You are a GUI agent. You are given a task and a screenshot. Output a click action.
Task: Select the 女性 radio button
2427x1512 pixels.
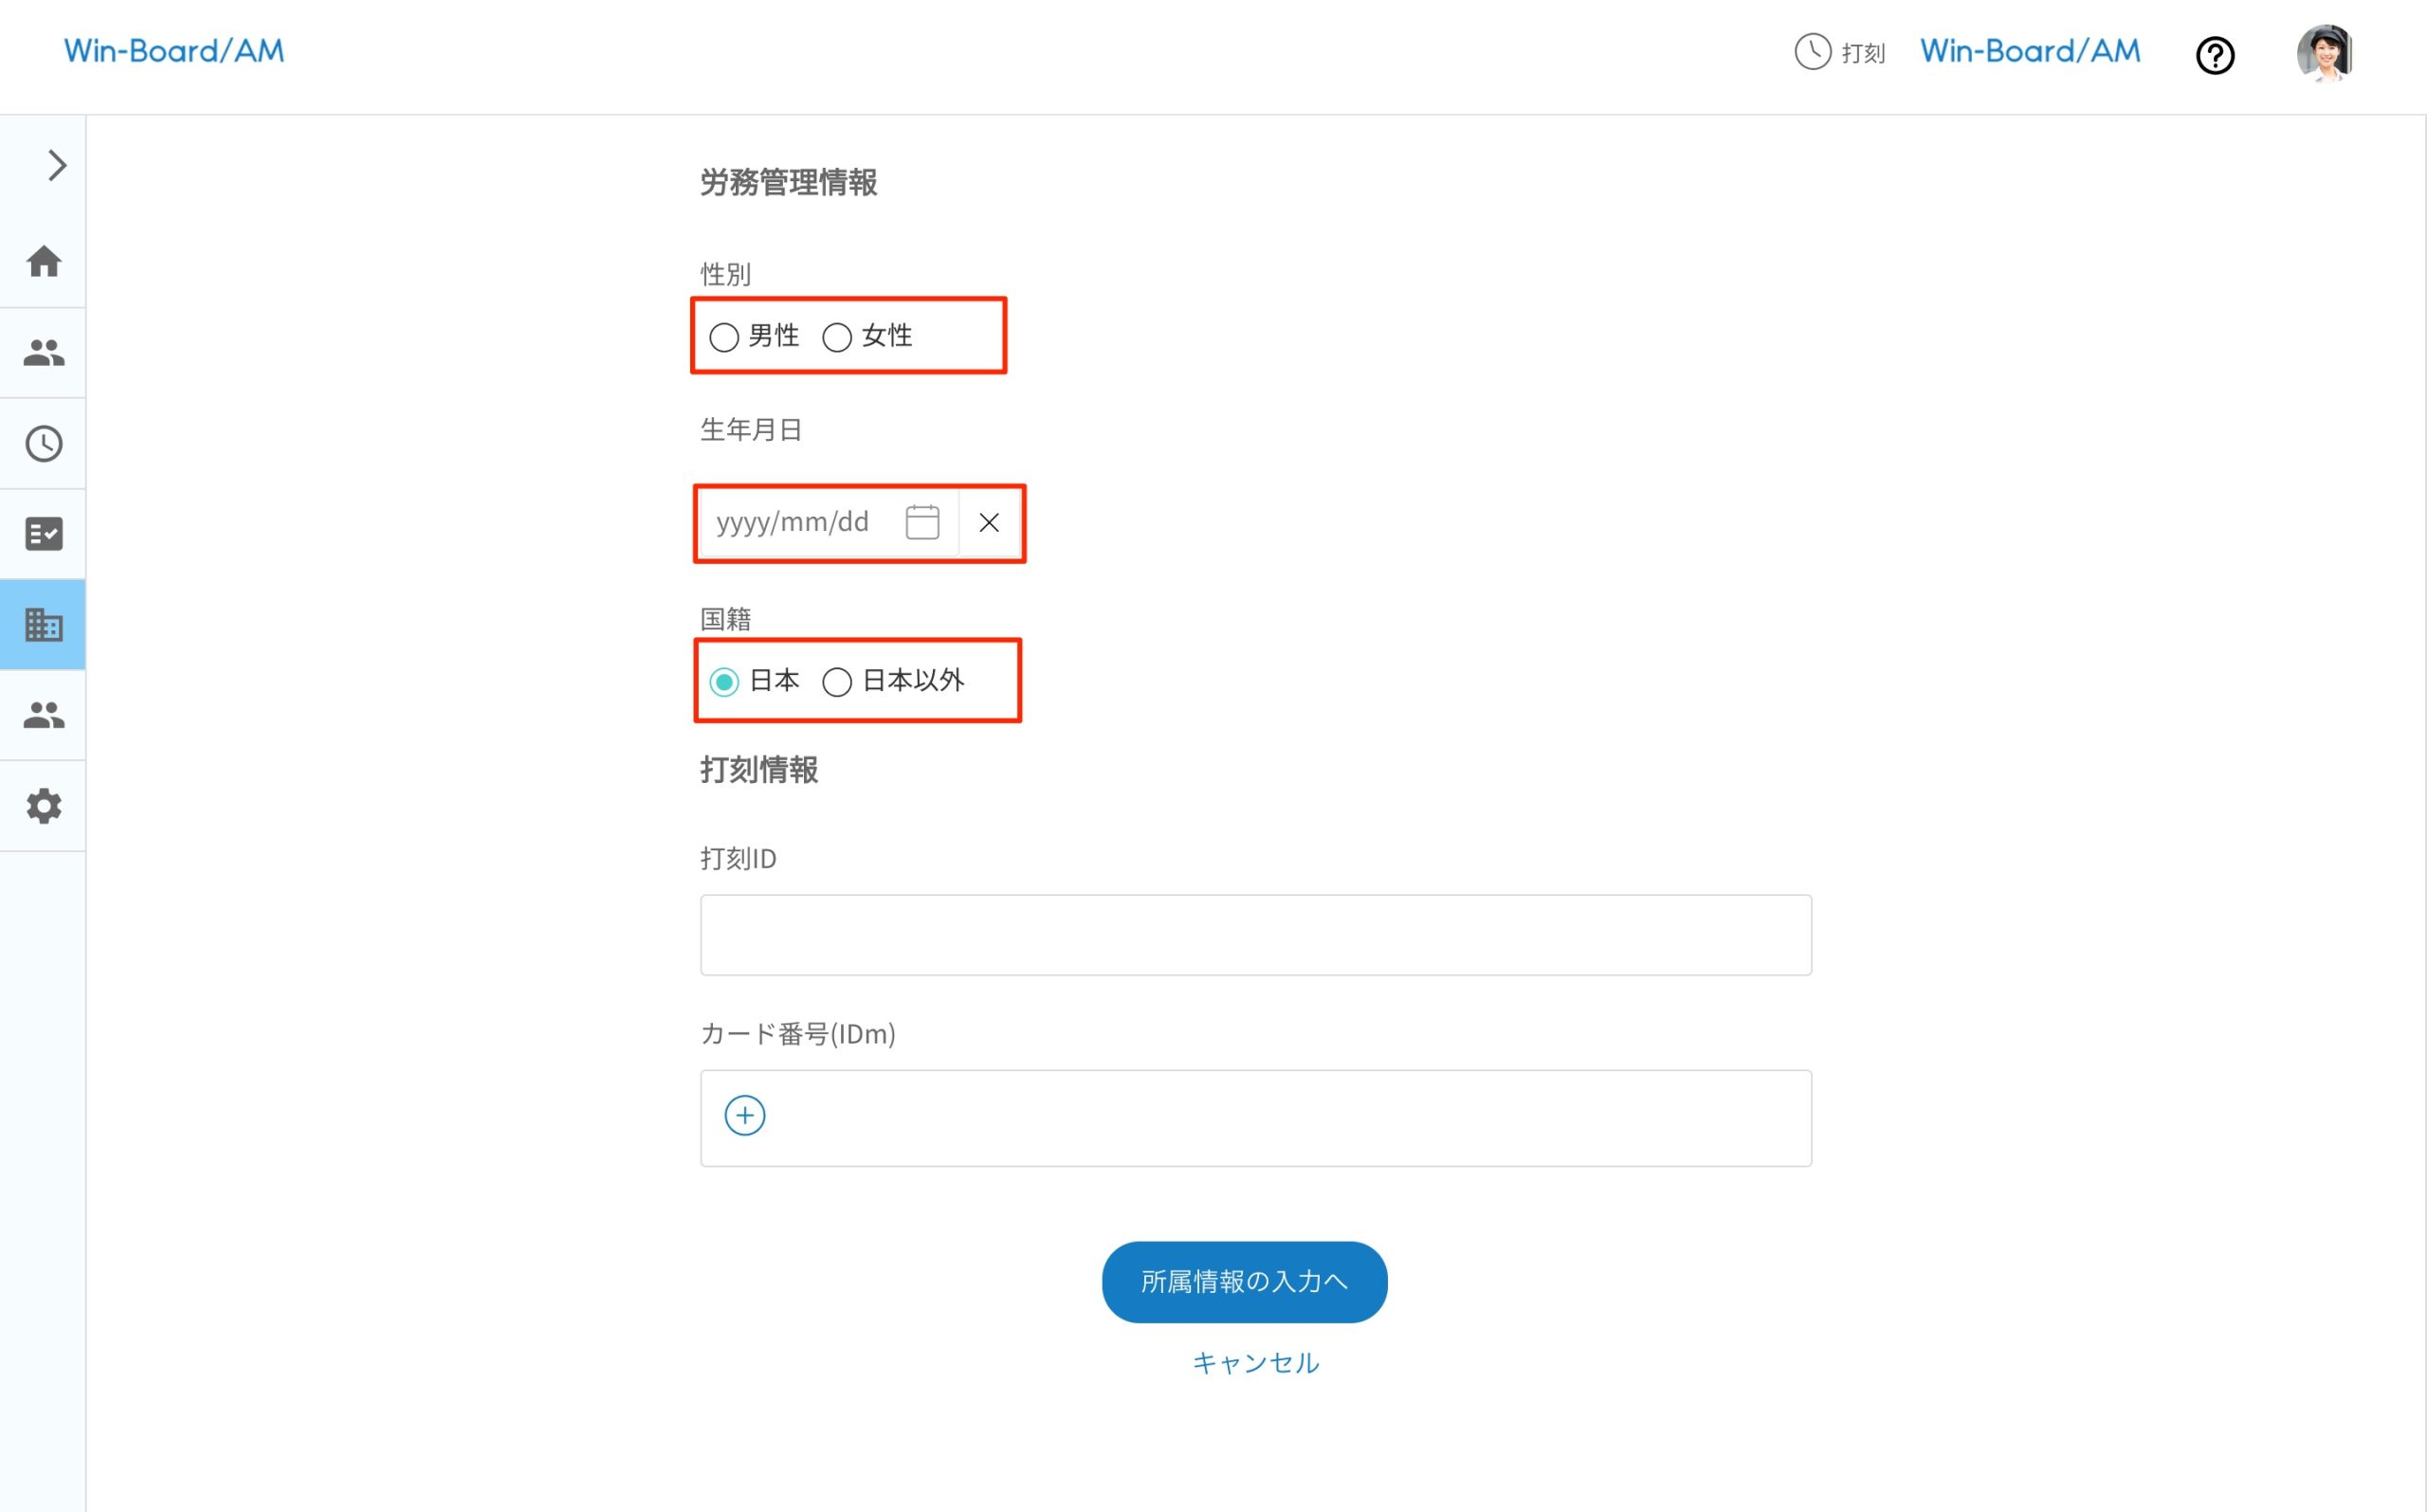(837, 337)
